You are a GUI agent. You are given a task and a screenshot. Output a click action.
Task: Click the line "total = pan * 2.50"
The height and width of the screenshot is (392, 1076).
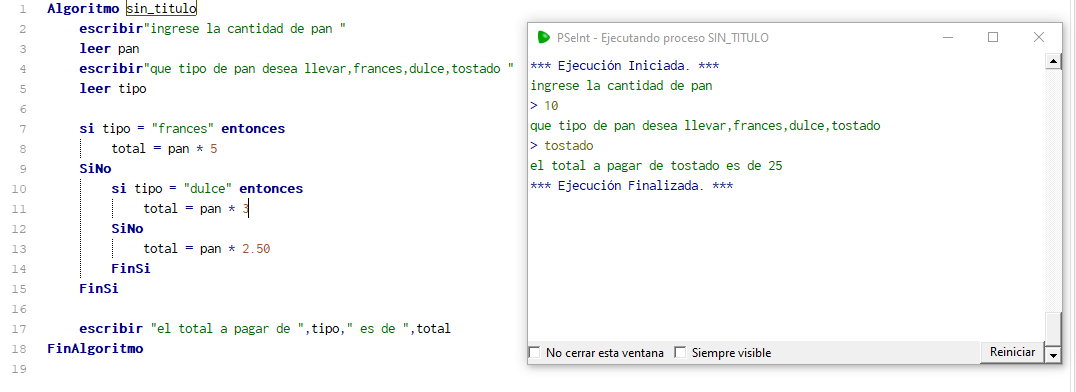click(207, 249)
